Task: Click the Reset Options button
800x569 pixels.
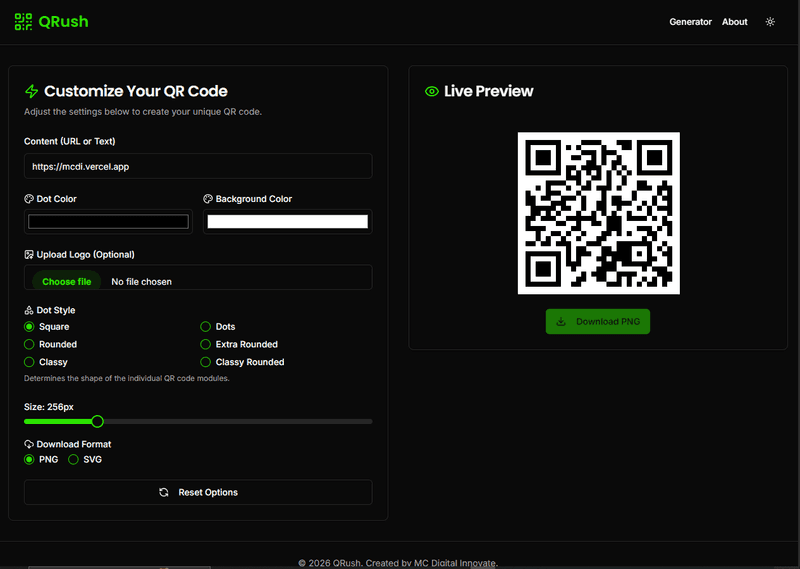Action: [x=198, y=492]
